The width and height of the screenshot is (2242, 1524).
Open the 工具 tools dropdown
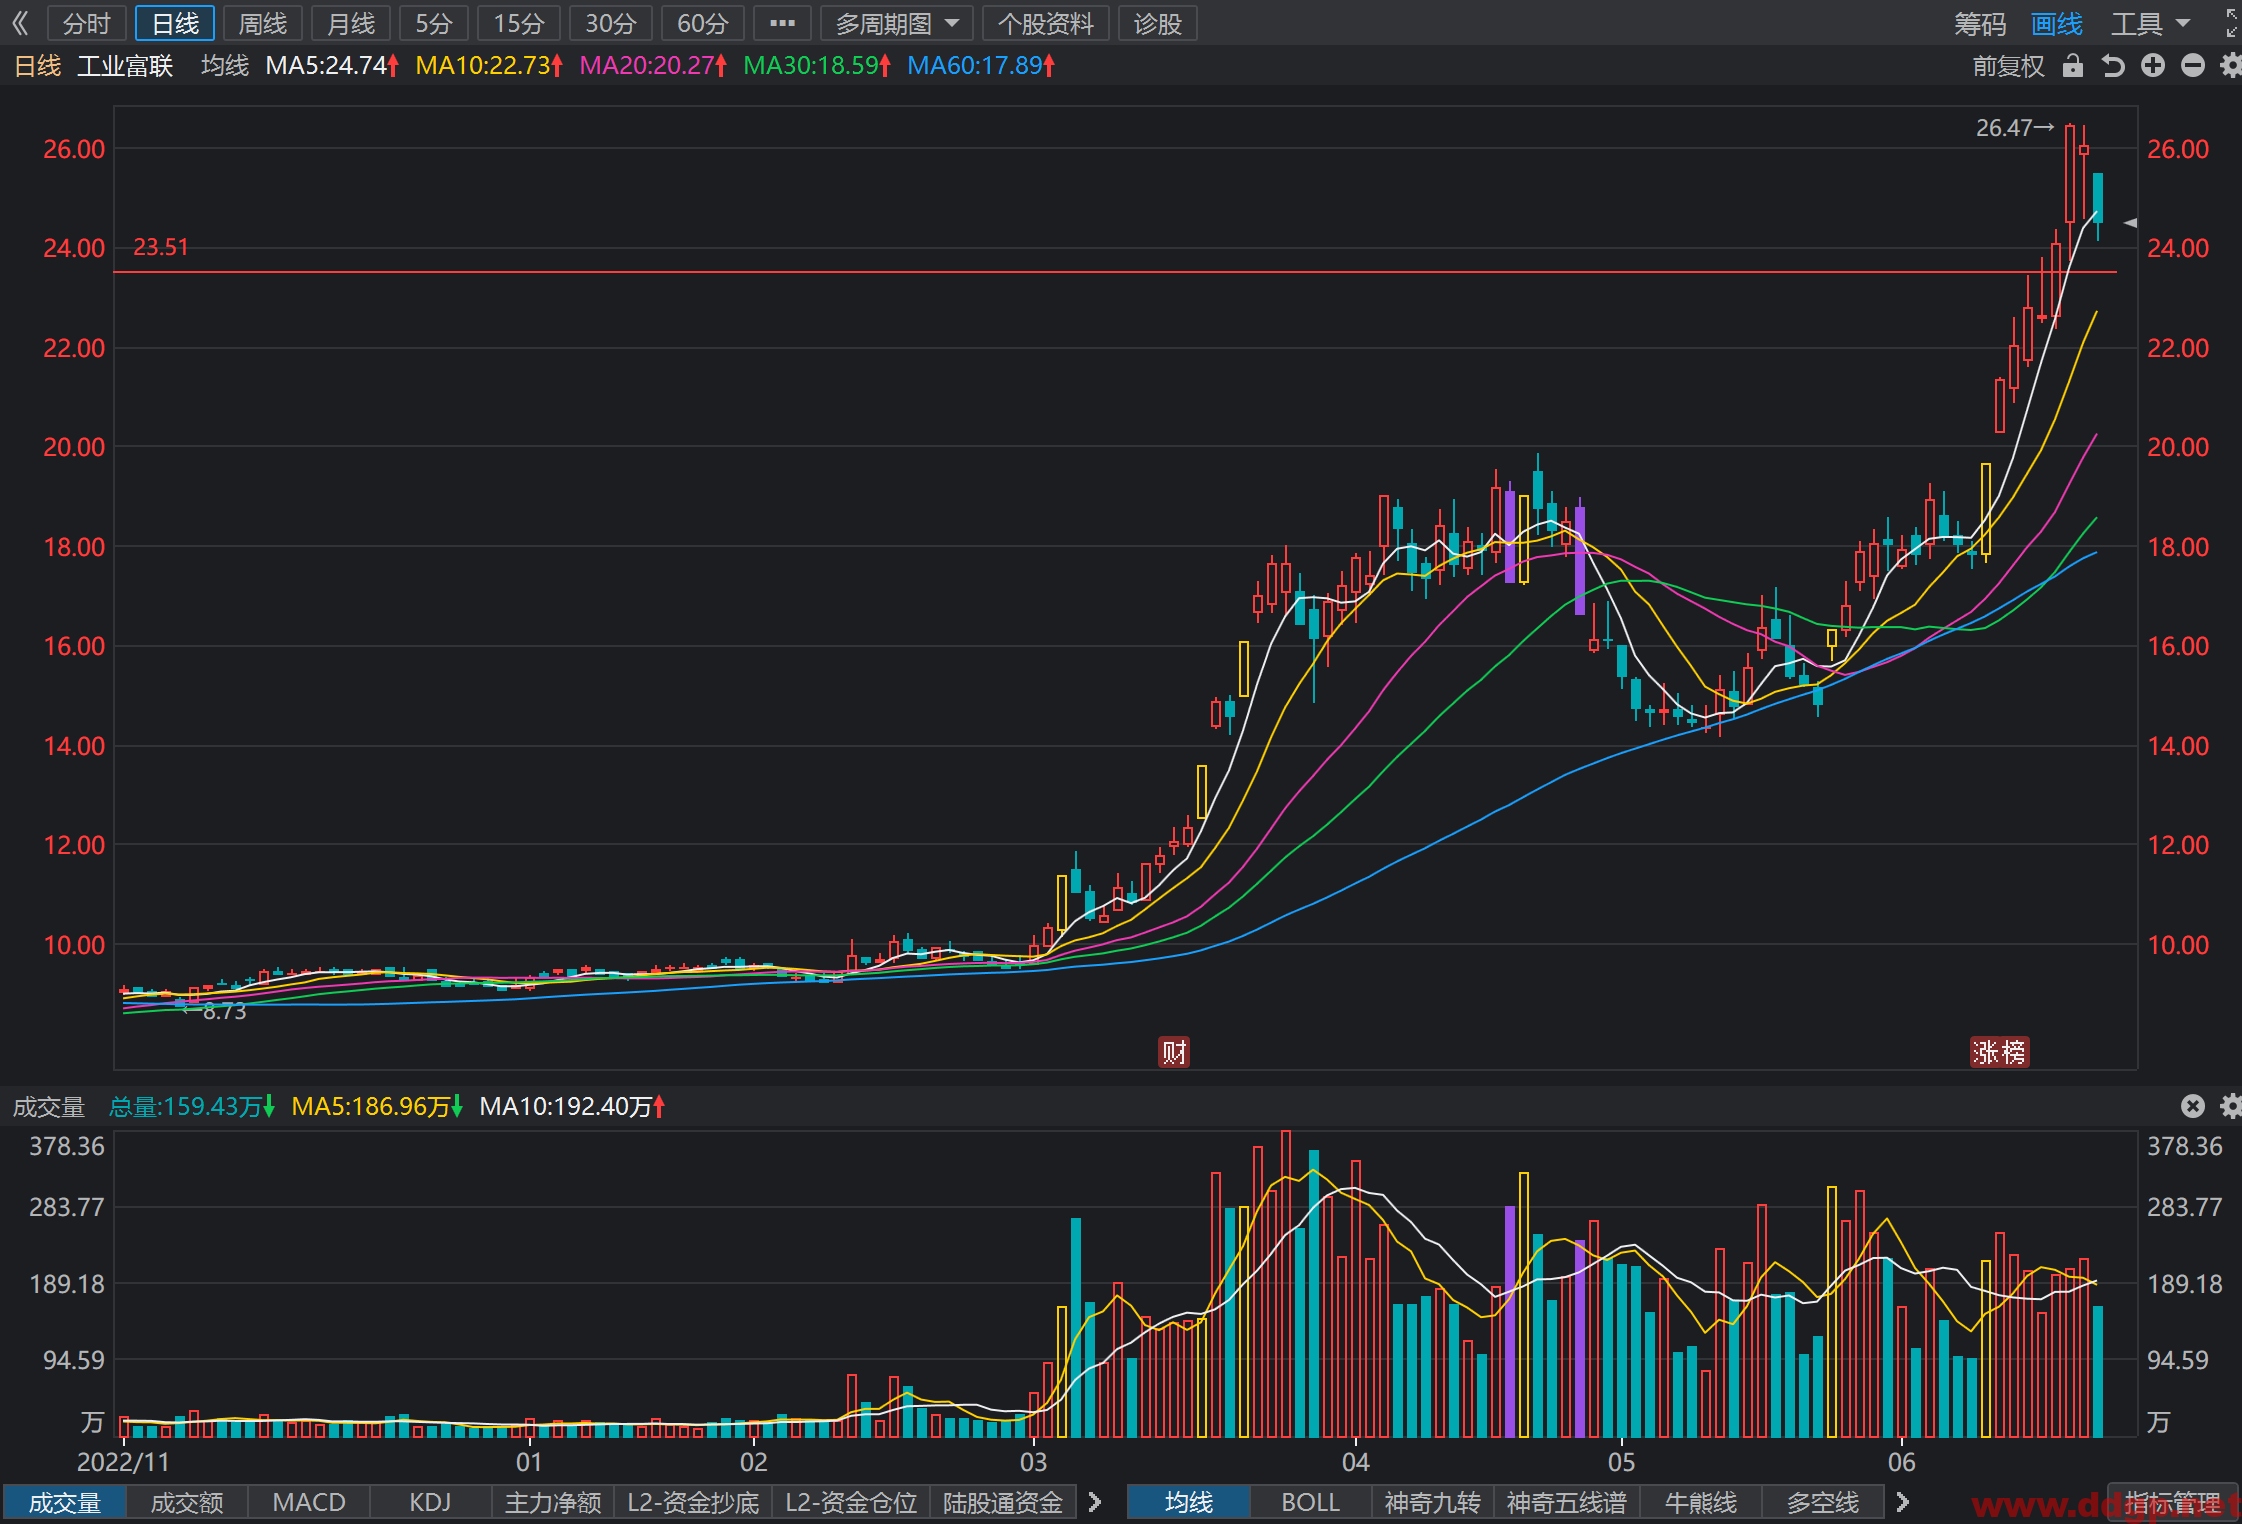2150,23
